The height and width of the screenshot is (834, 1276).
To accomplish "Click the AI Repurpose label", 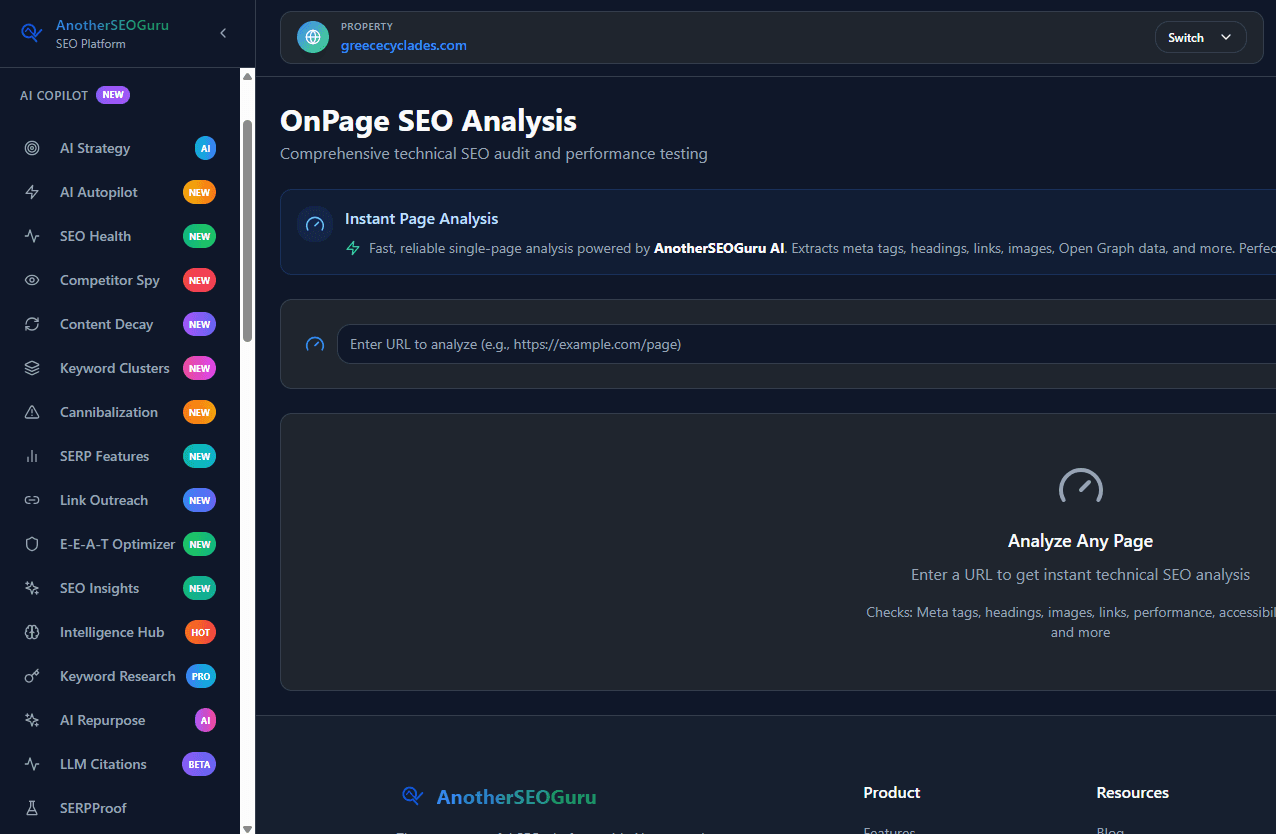I will pyautogui.click(x=102, y=720).
